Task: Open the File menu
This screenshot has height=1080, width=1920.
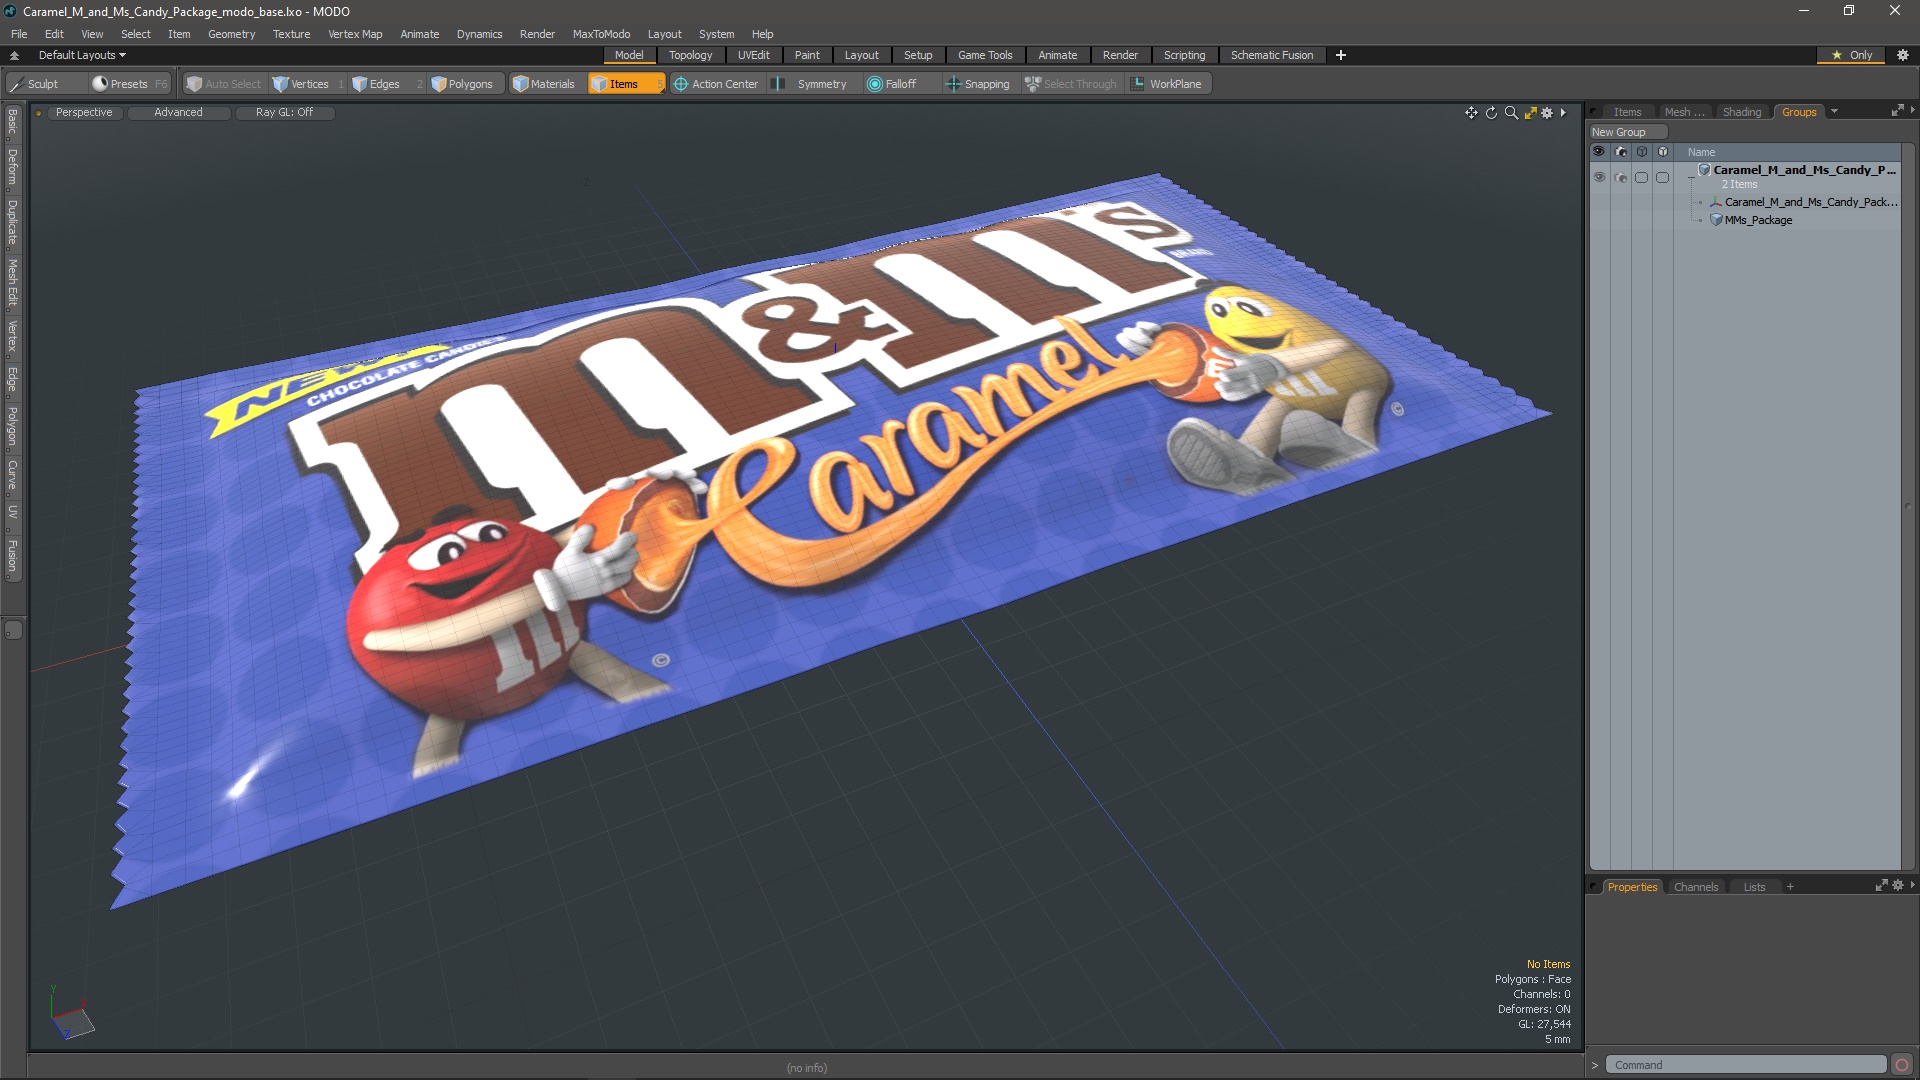Action: tap(19, 34)
